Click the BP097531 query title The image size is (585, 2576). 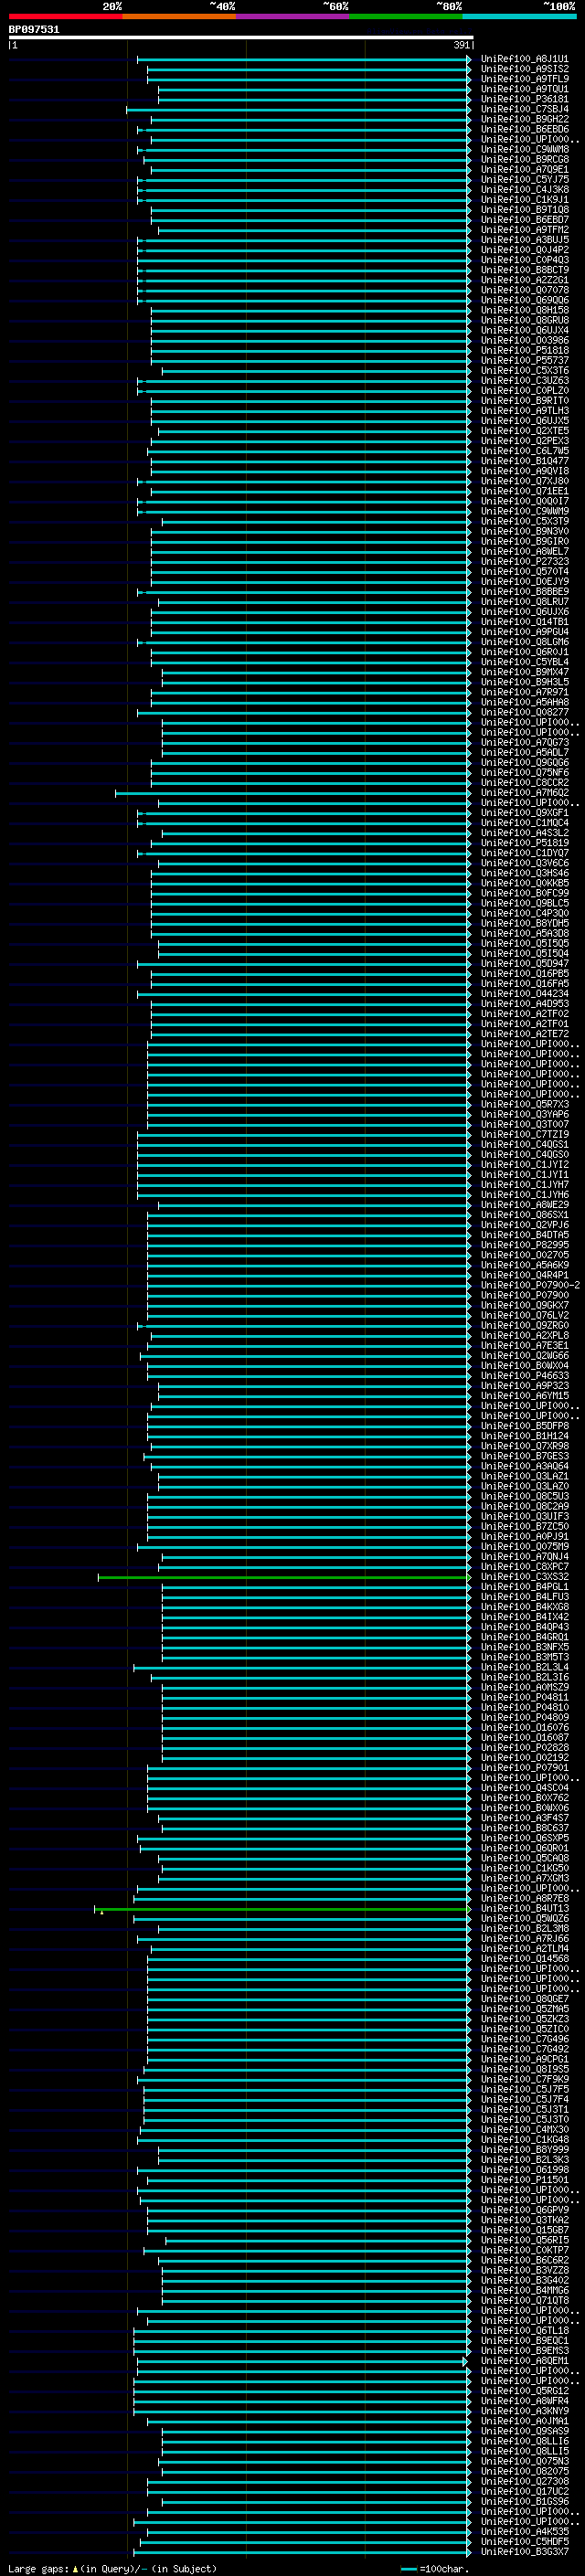[34, 30]
